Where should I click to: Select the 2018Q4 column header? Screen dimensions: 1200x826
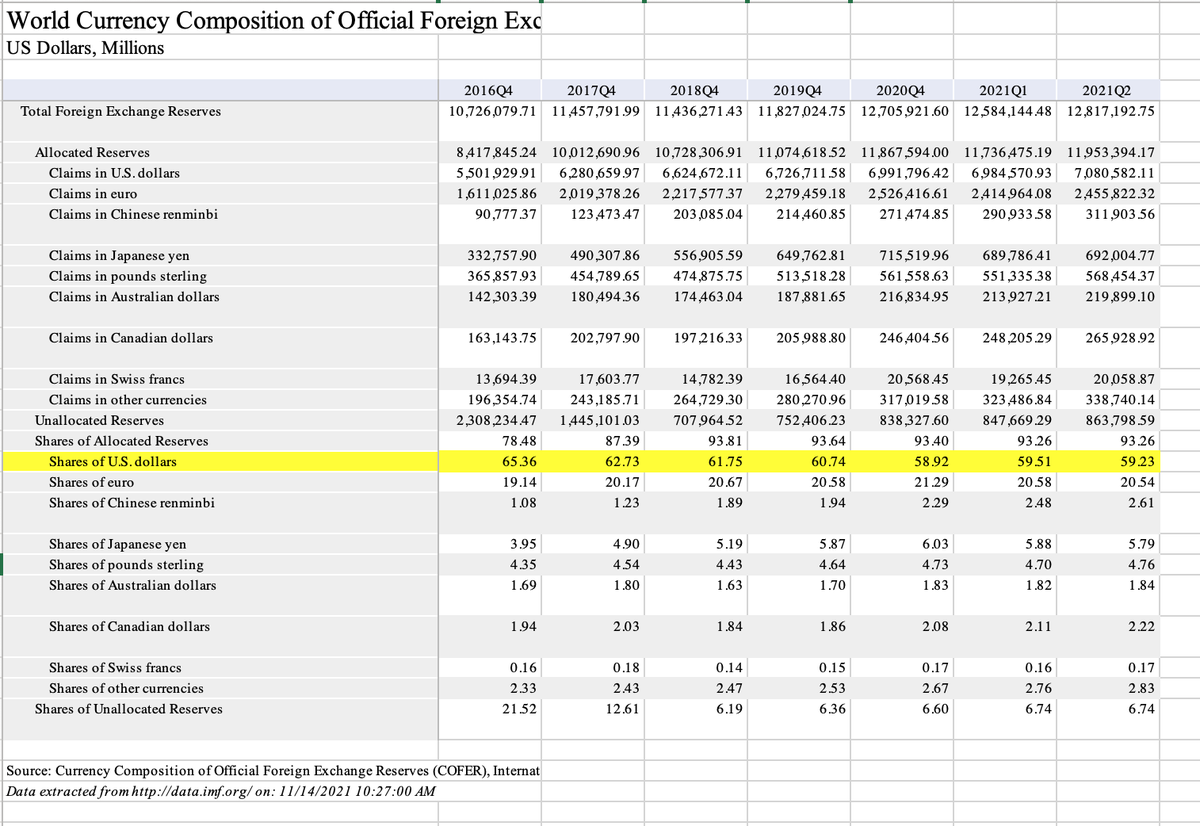(692, 92)
